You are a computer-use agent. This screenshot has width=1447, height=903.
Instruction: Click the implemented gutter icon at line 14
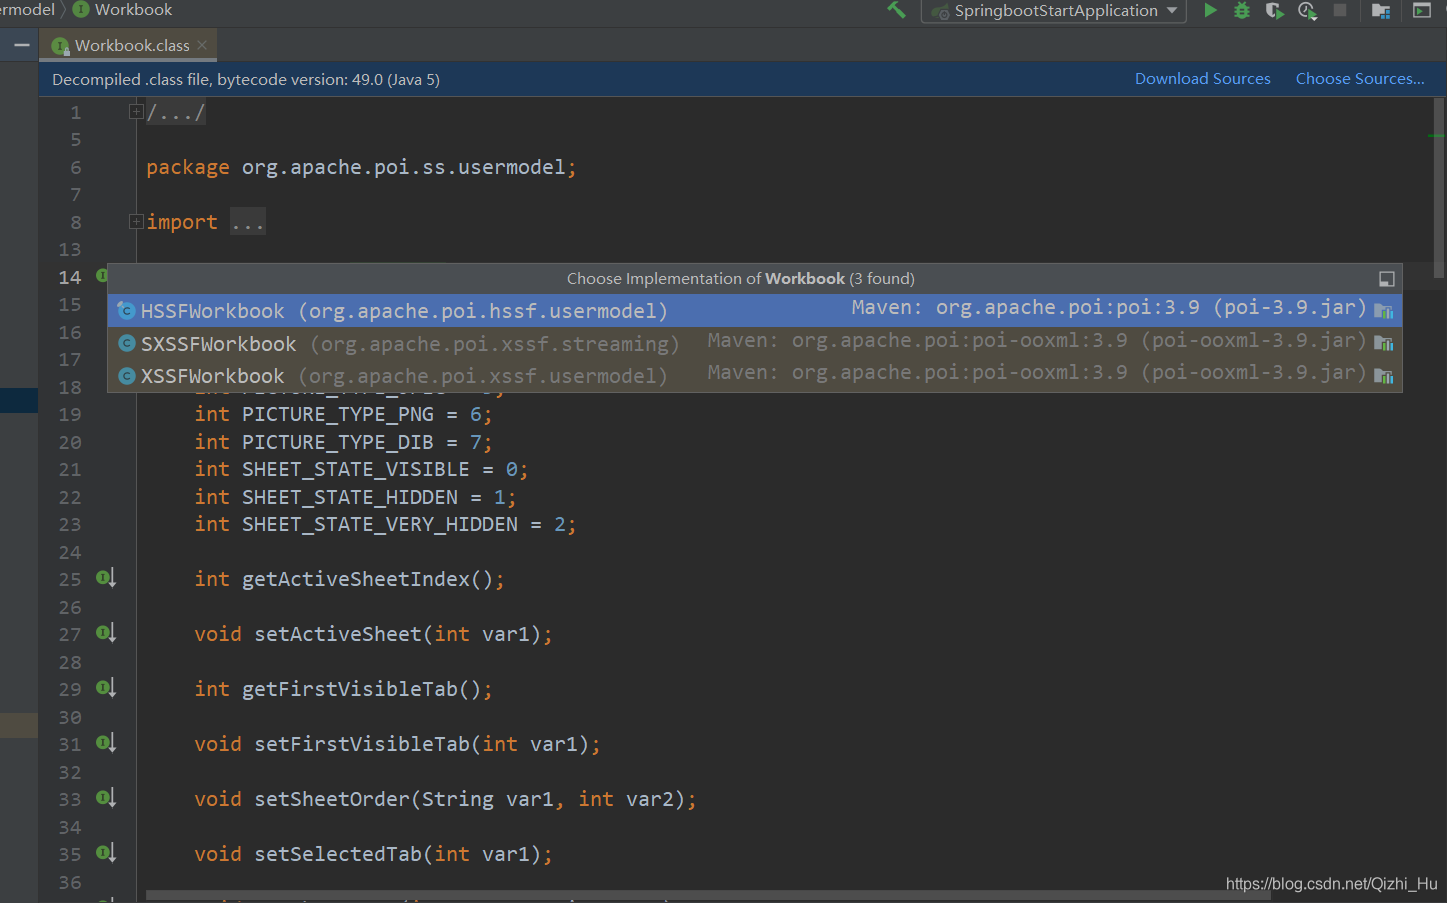101,275
